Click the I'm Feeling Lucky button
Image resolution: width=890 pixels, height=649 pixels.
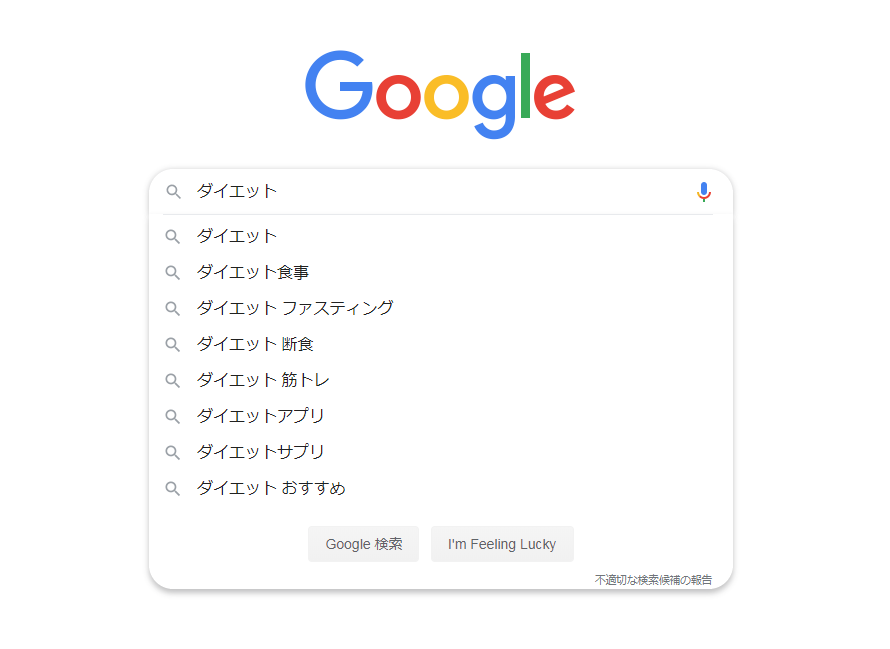tap(502, 544)
